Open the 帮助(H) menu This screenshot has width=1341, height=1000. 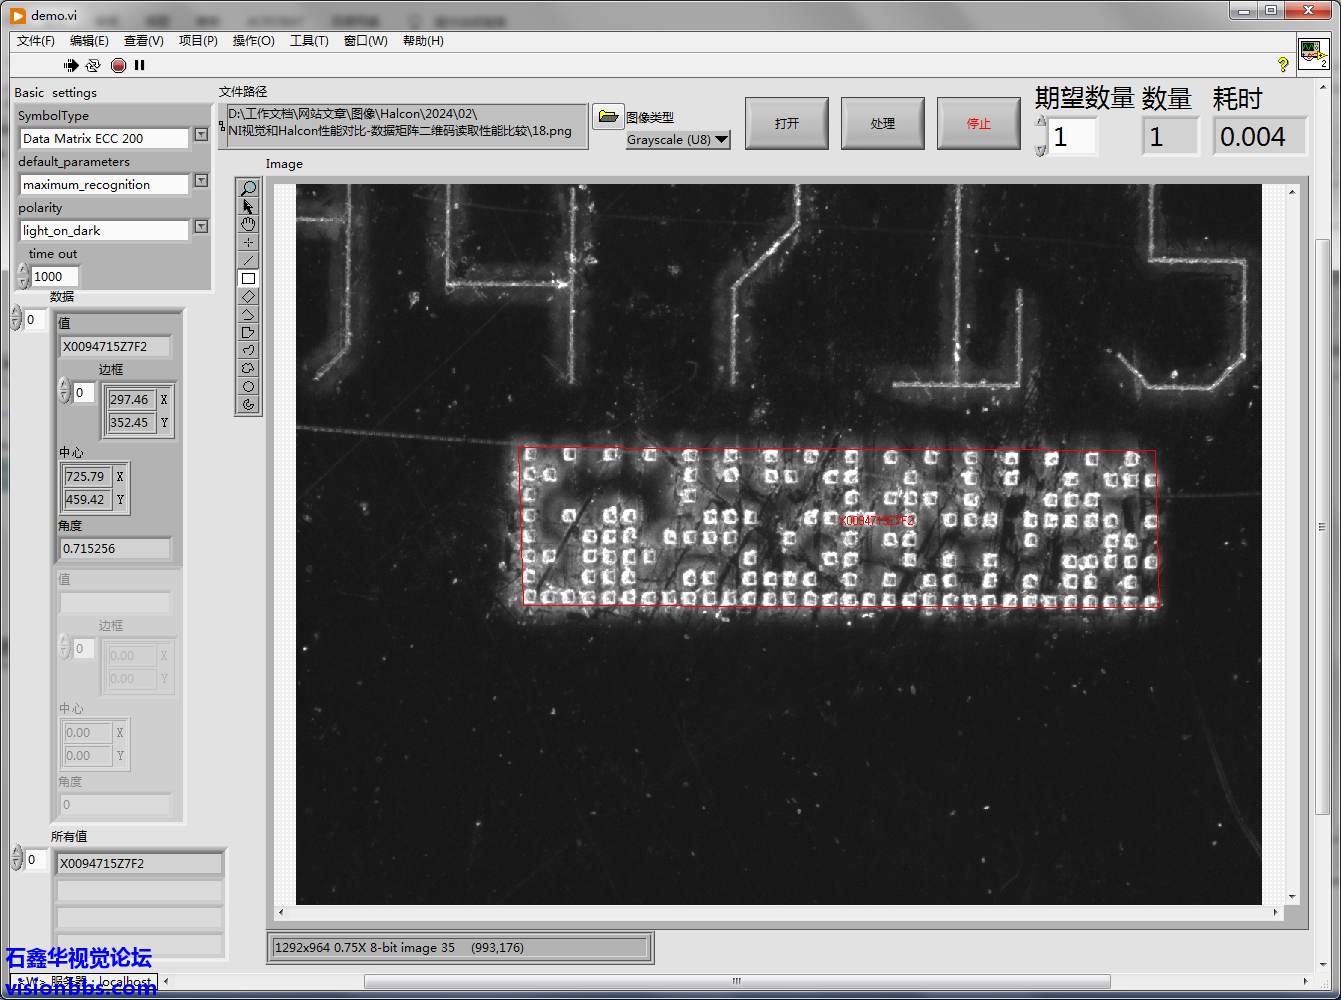[x=423, y=41]
